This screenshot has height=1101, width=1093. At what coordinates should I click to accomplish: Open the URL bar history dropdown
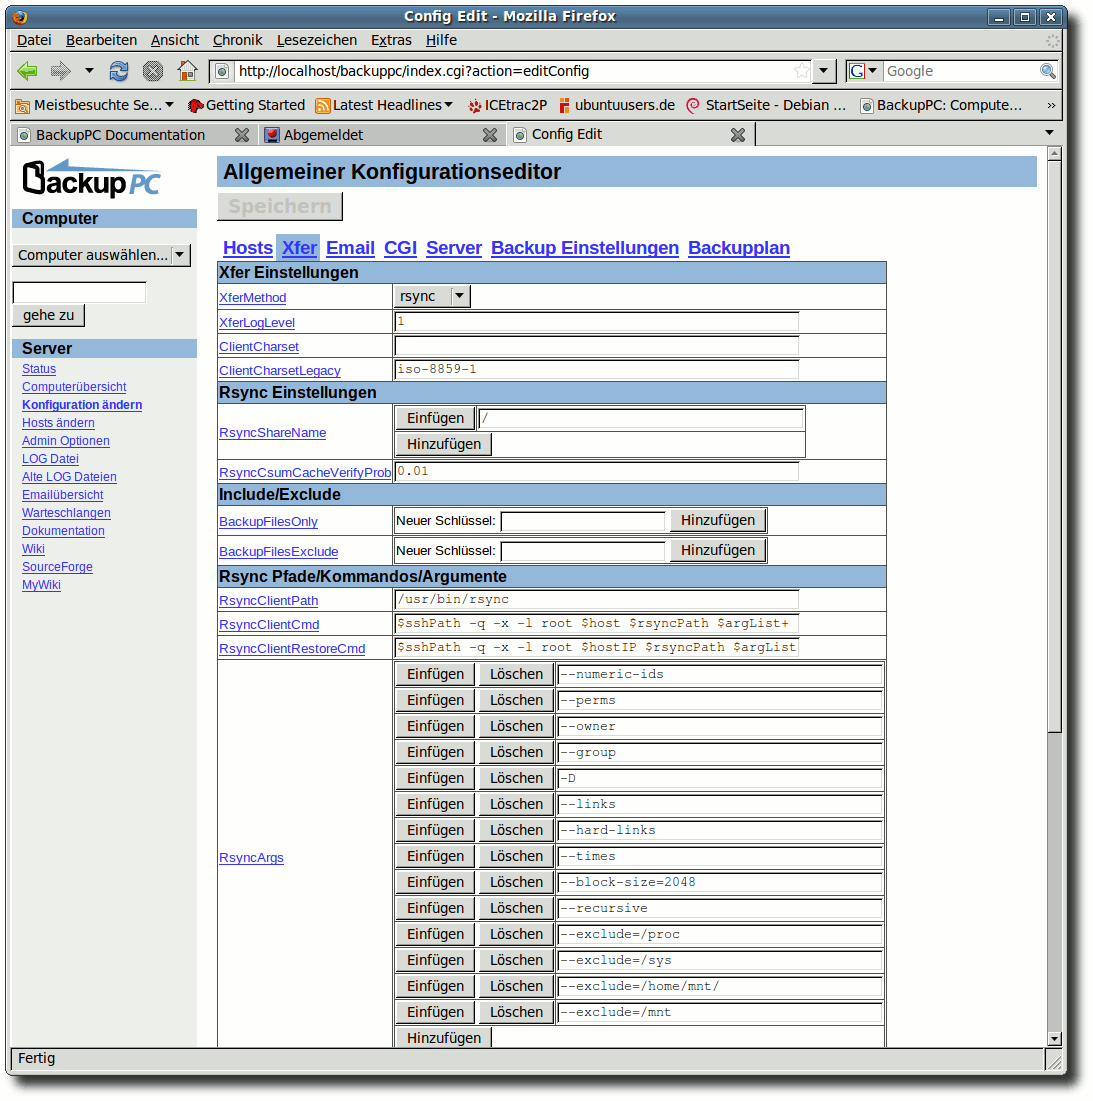[x=824, y=71]
